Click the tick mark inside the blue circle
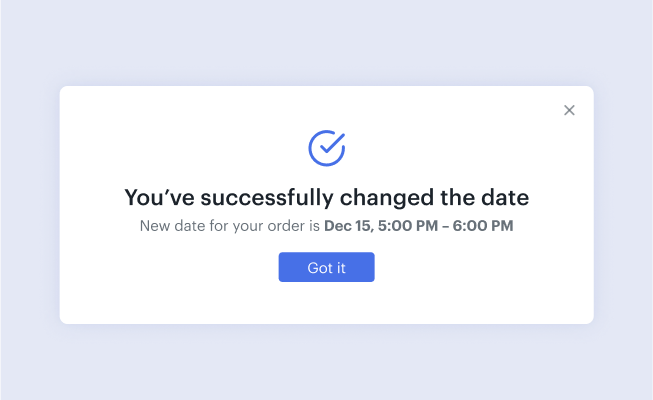This screenshot has width=653, height=400. click(x=332, y=143)
